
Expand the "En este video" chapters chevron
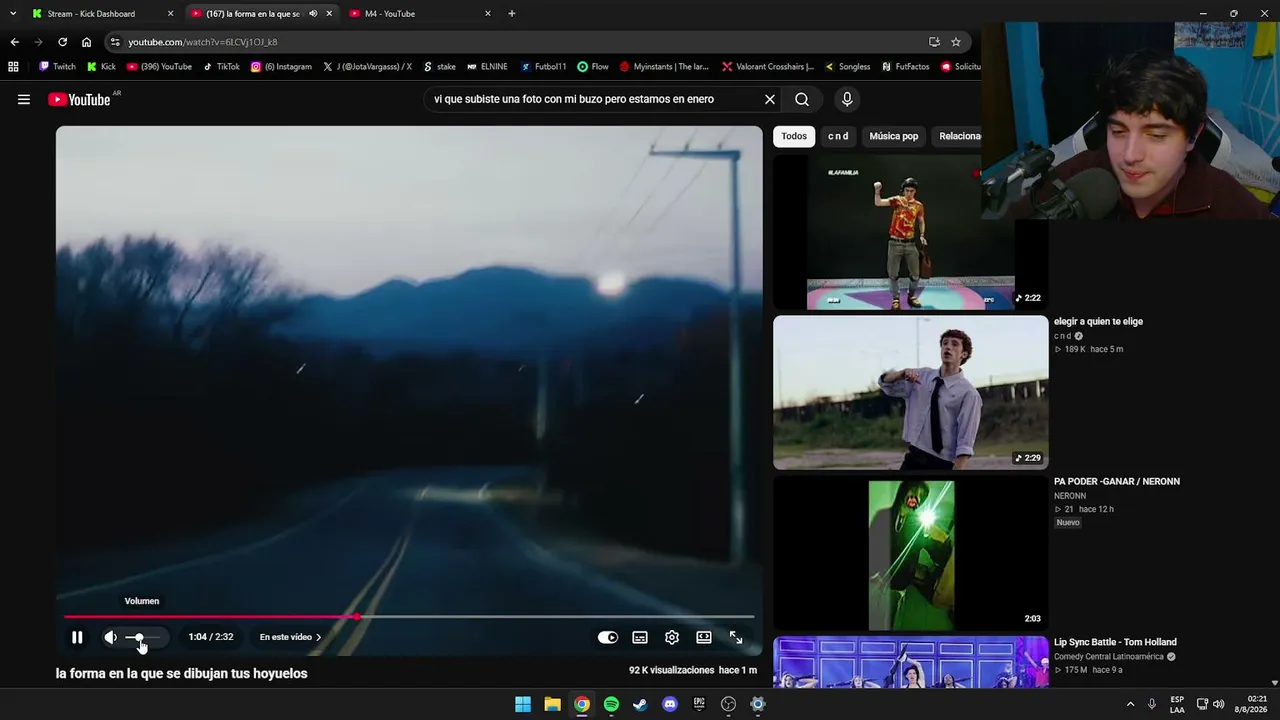click(319, 637)
